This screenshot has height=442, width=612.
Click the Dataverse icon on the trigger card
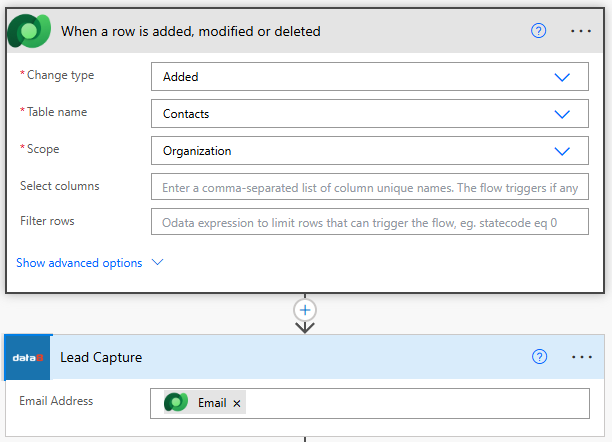point(28,31)
